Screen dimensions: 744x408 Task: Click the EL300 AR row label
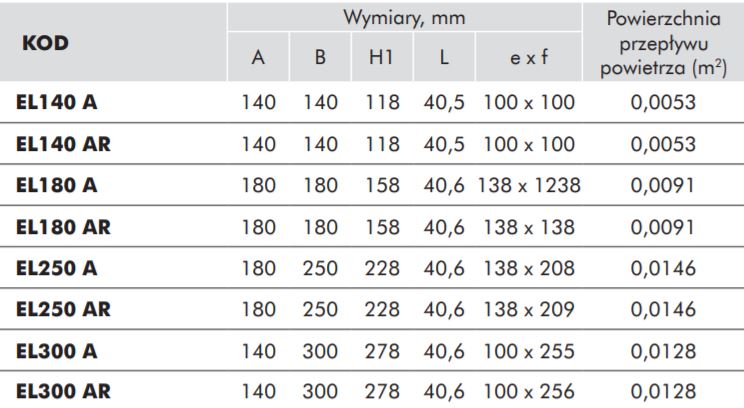coord(63,391)
